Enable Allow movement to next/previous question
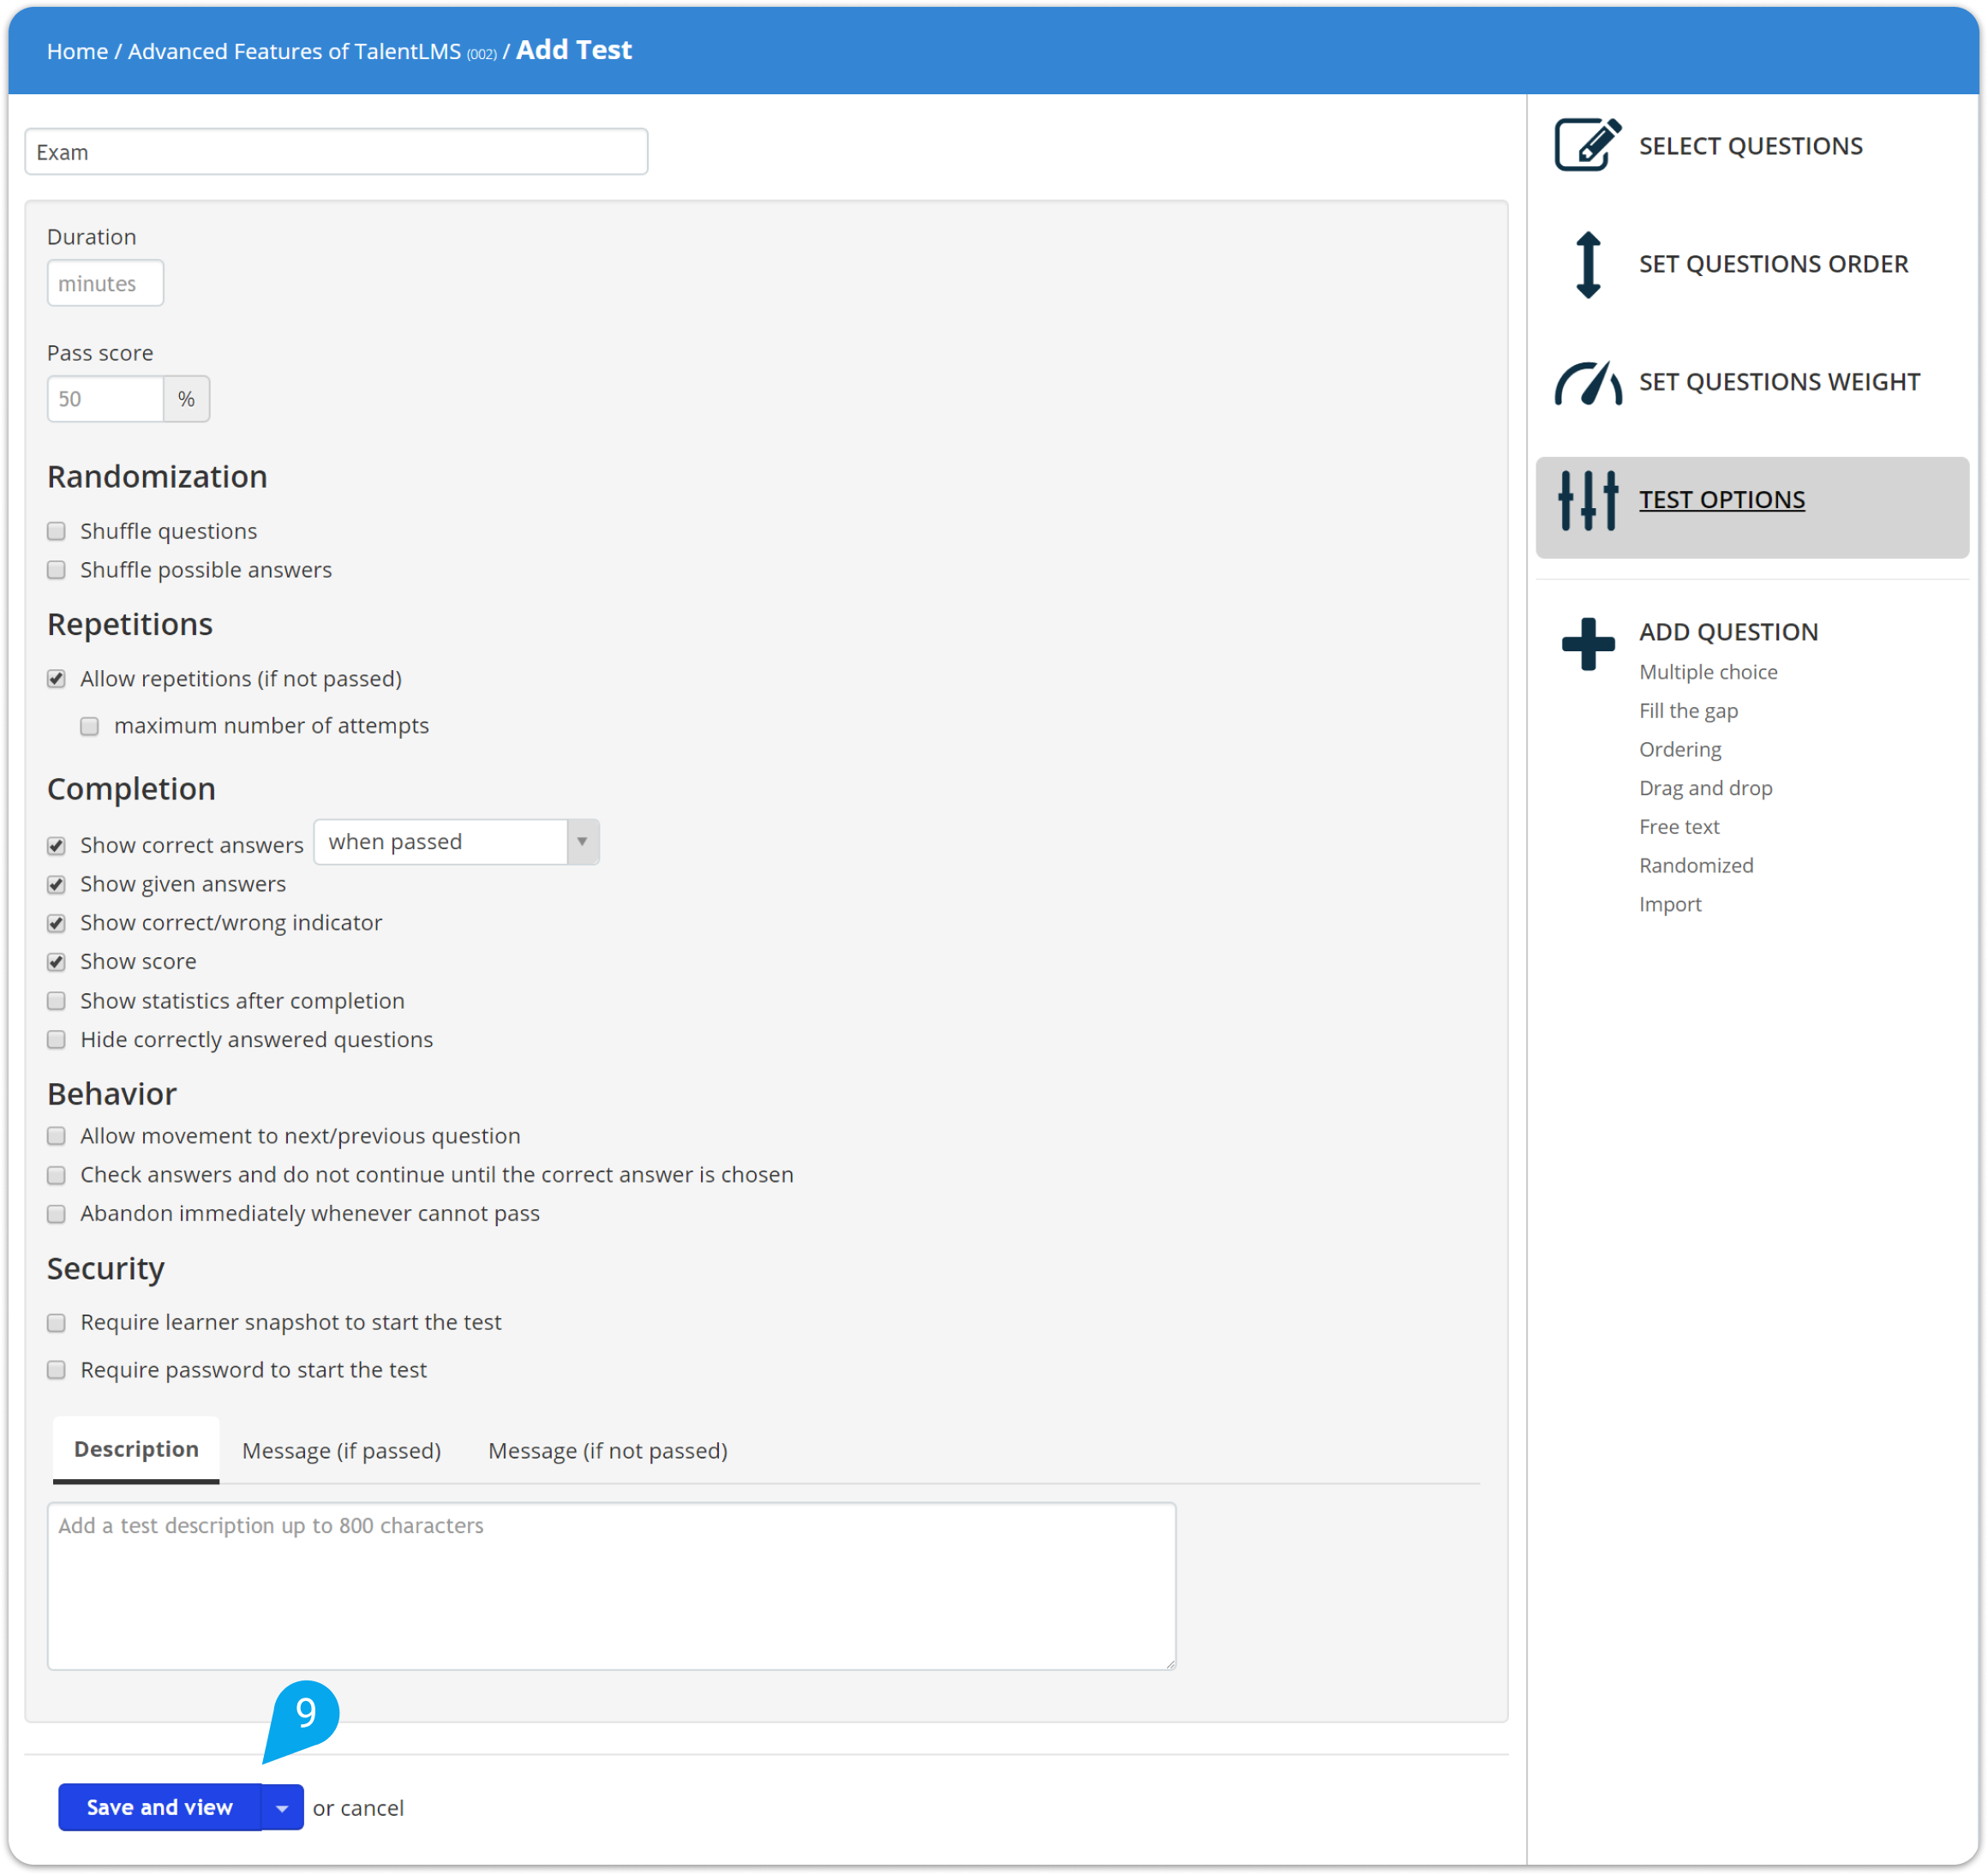Viewport: 1988px width, 1875px height. 57,1136
